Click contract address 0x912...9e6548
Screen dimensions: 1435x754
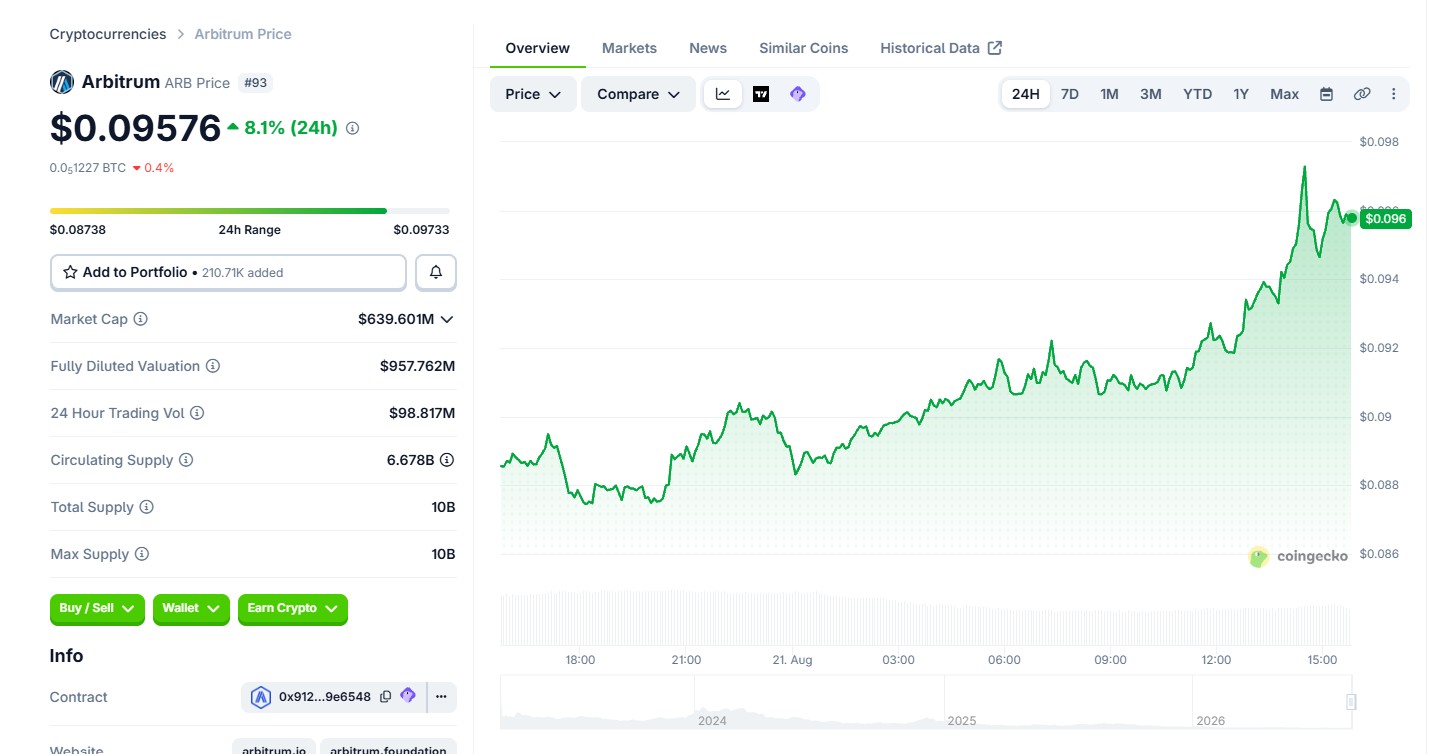[x=325, y=697]
